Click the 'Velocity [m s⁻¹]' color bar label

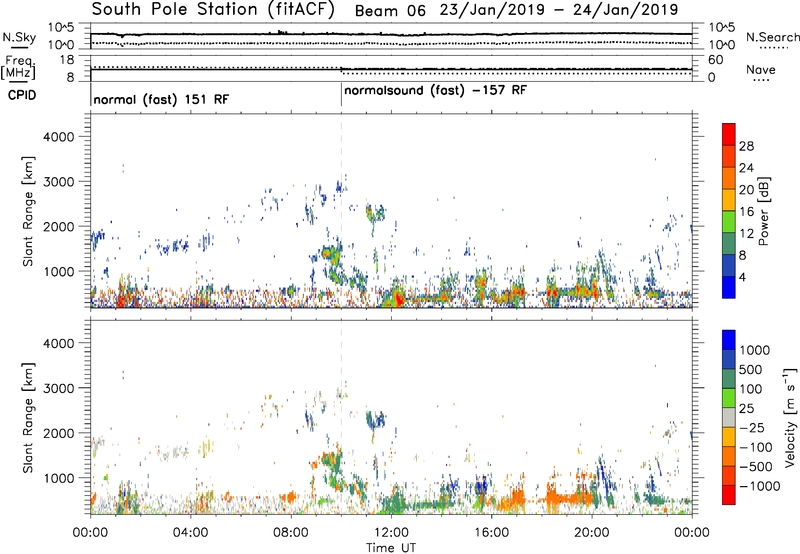(x=790, y=417)
